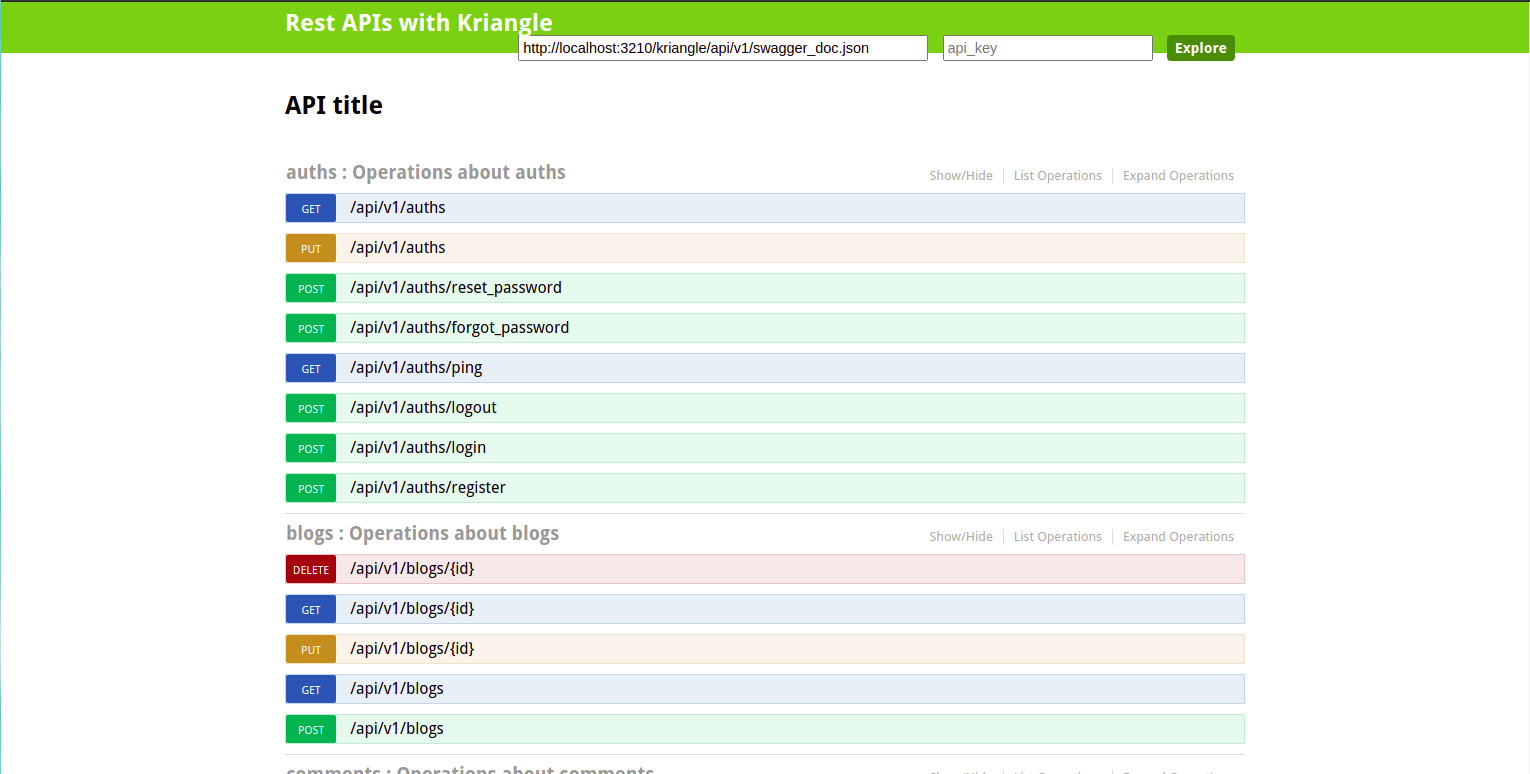Click the api_key input field

pos(1047,47)
